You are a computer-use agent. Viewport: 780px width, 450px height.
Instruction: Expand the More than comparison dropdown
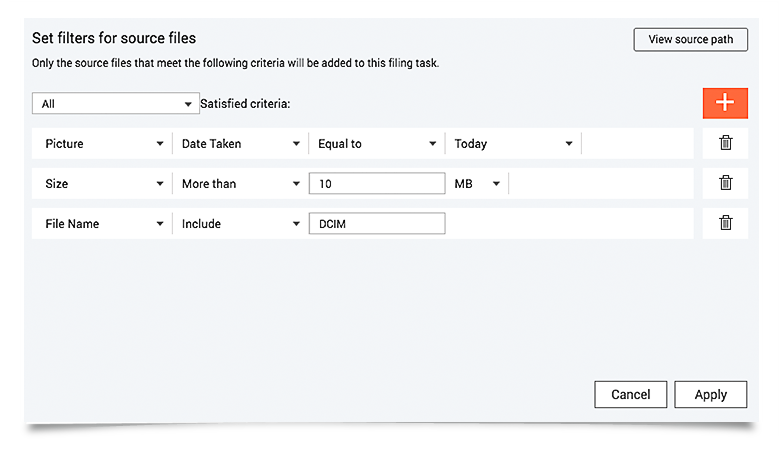pos(240,184)
